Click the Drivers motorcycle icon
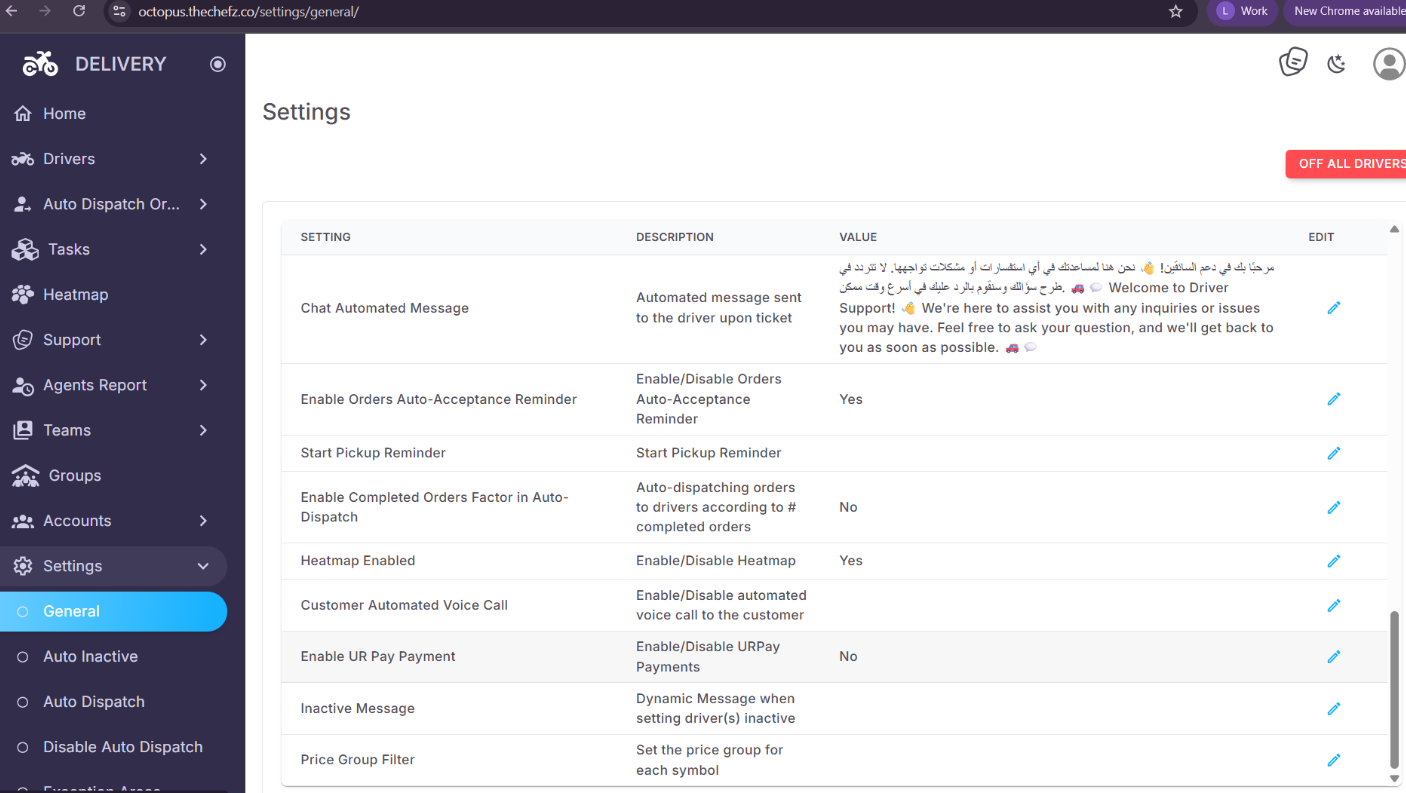This screenshot has height=793, width=1406. tap(23, 159)
